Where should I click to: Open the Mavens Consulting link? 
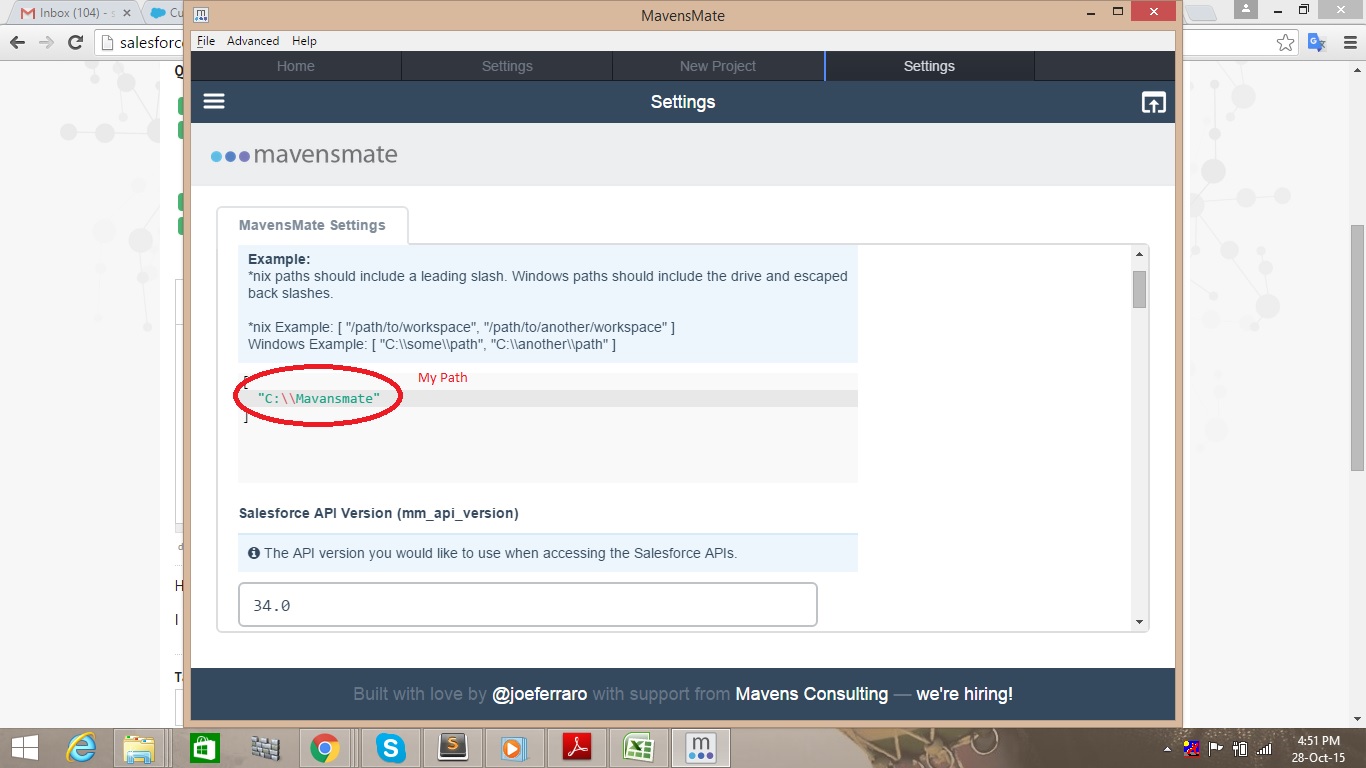pyautogui.click(x=812, y=694)
